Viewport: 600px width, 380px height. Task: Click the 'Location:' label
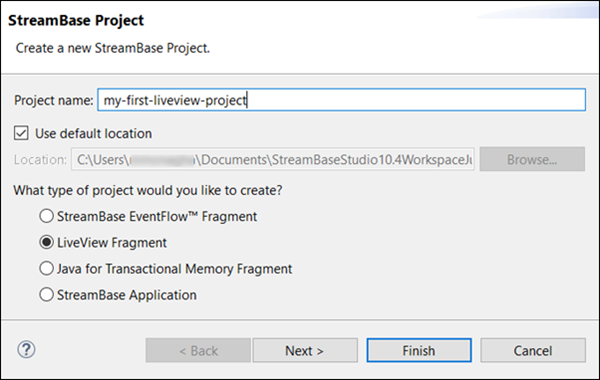(40, 160)
